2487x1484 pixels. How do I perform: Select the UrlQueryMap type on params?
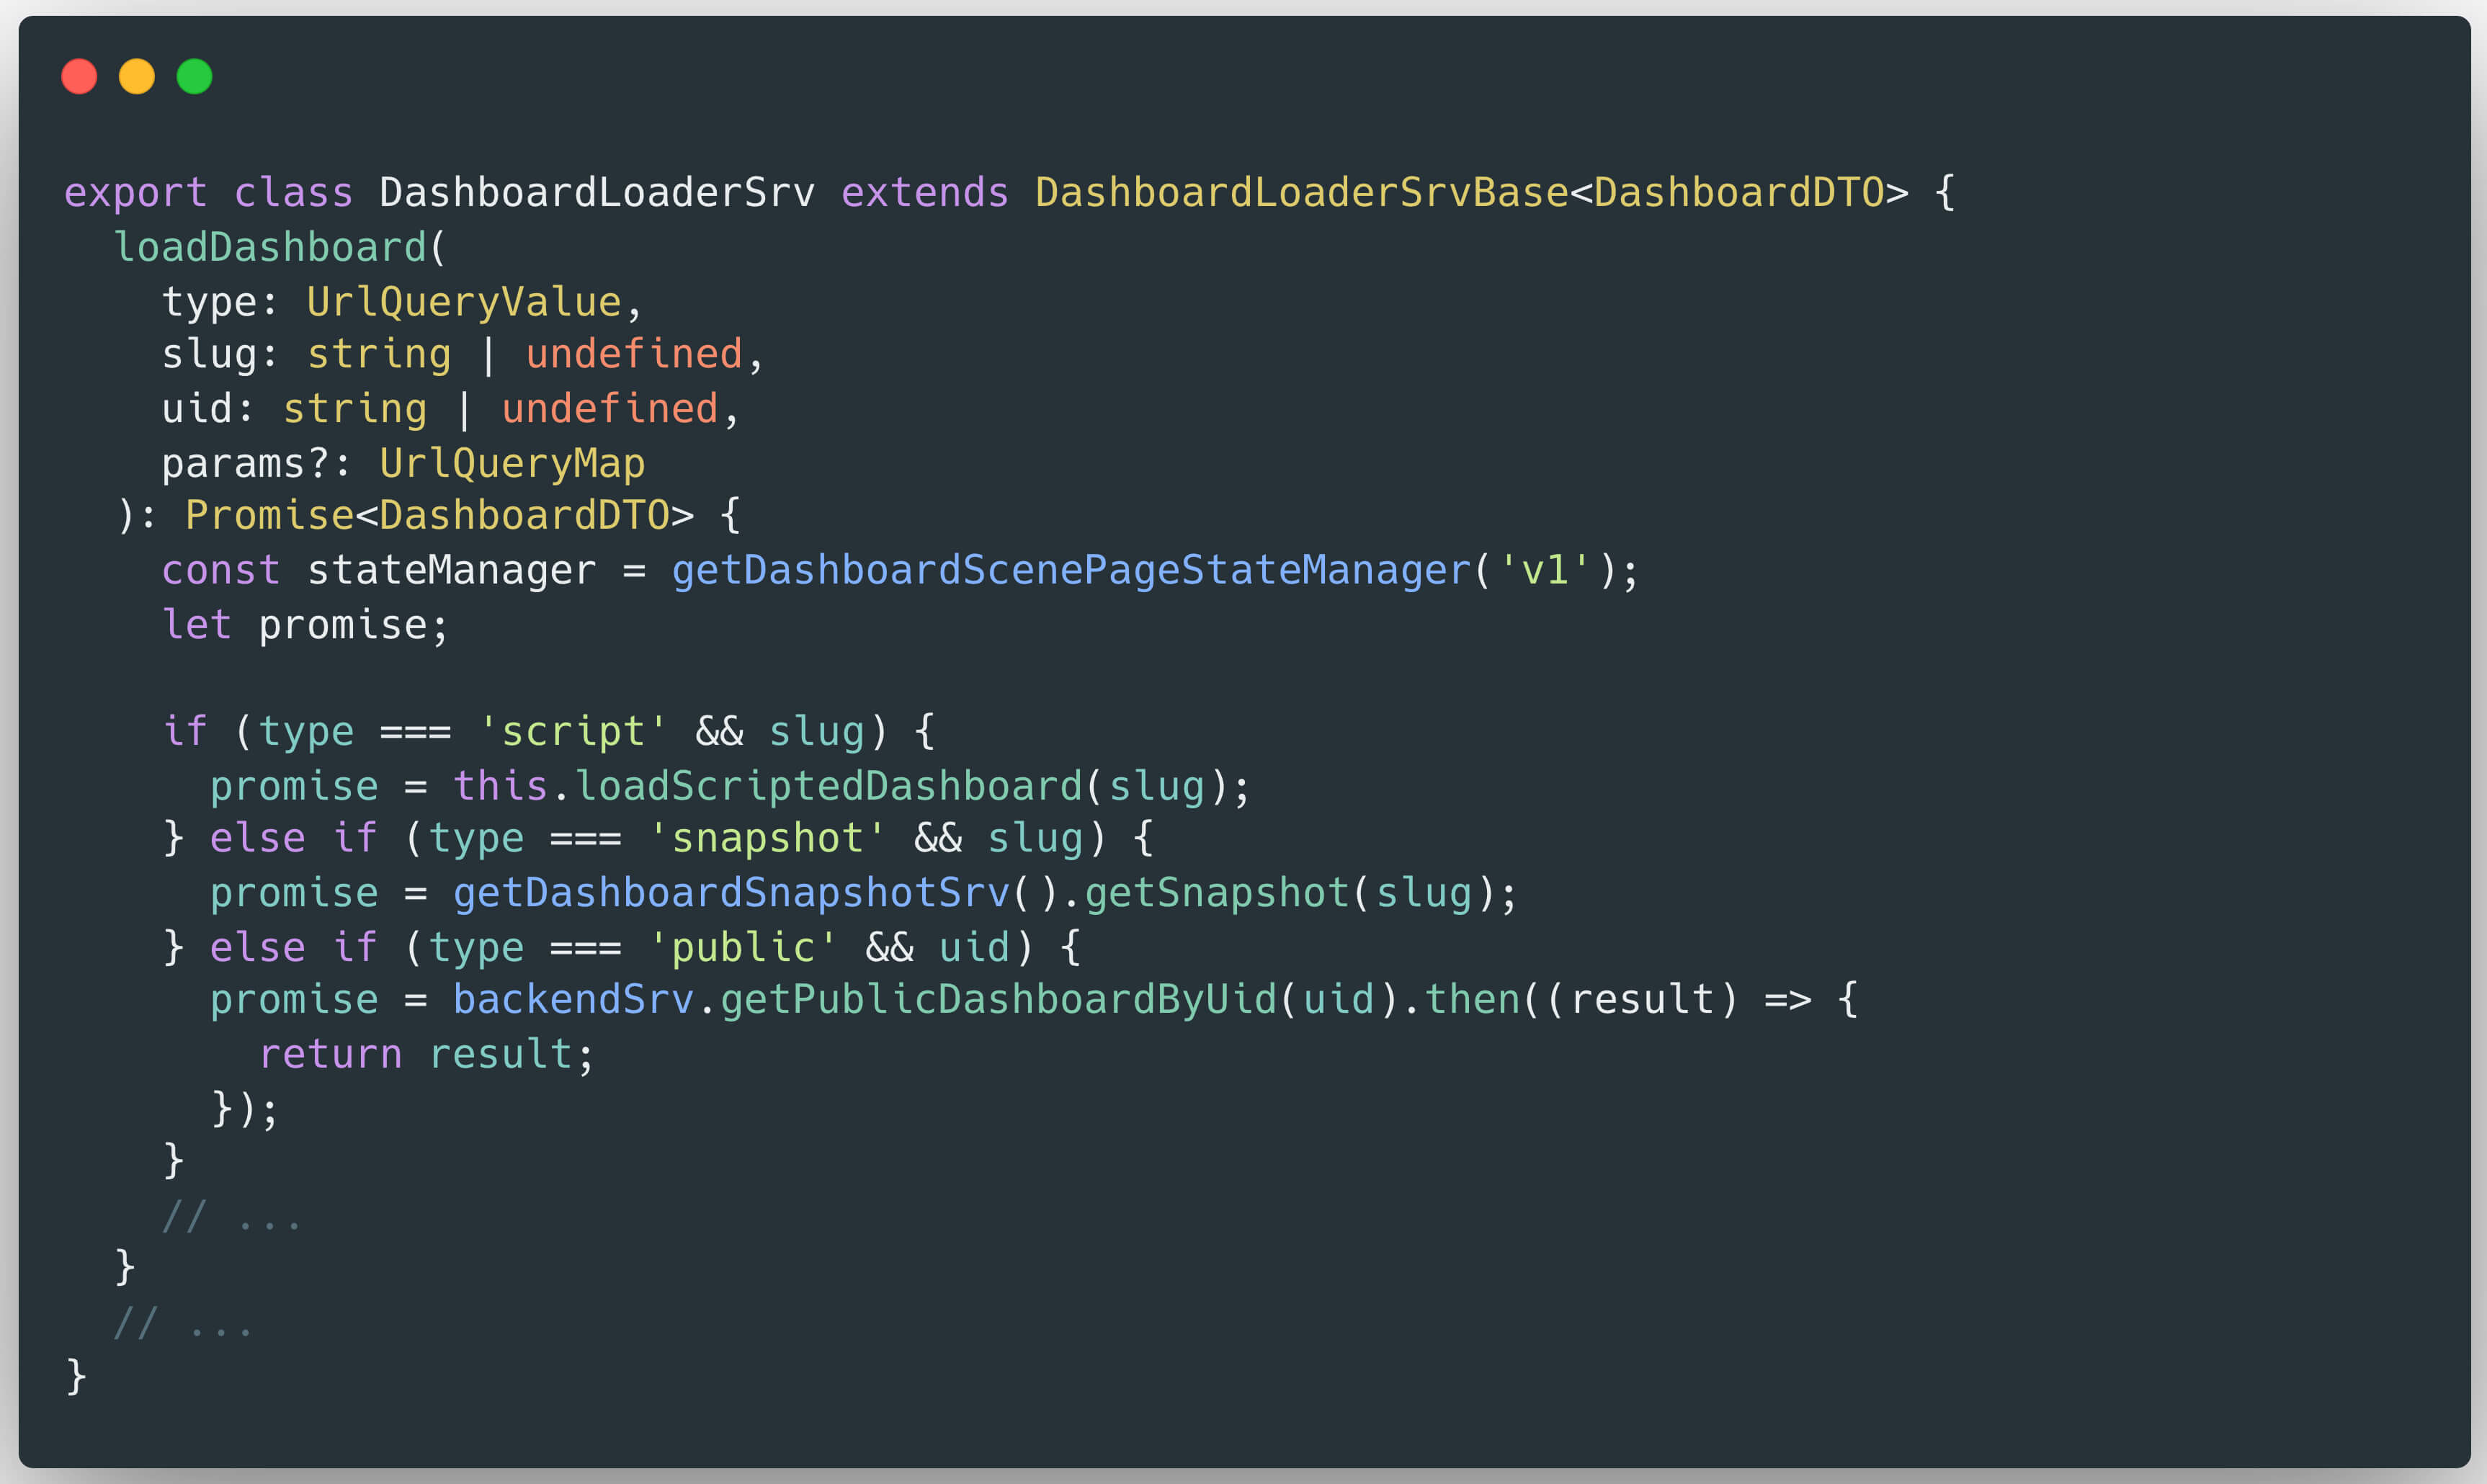[x=511, y=462]
